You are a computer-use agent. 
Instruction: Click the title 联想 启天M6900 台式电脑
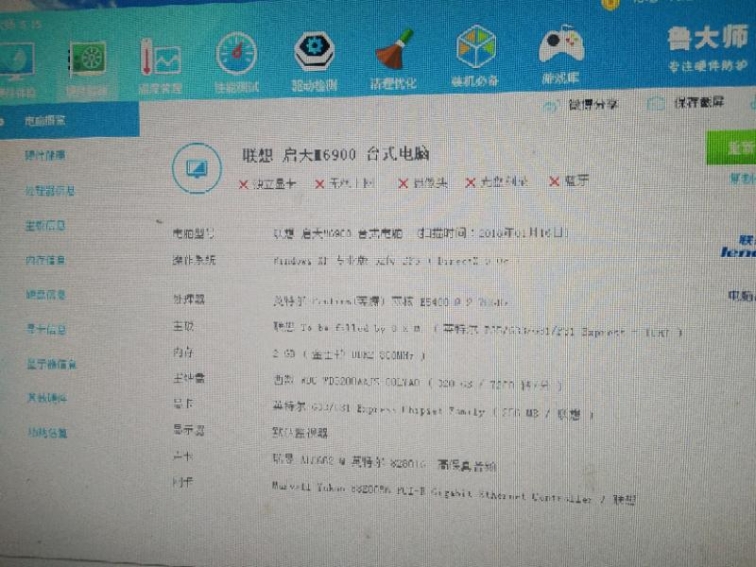[x=336, y=155]
